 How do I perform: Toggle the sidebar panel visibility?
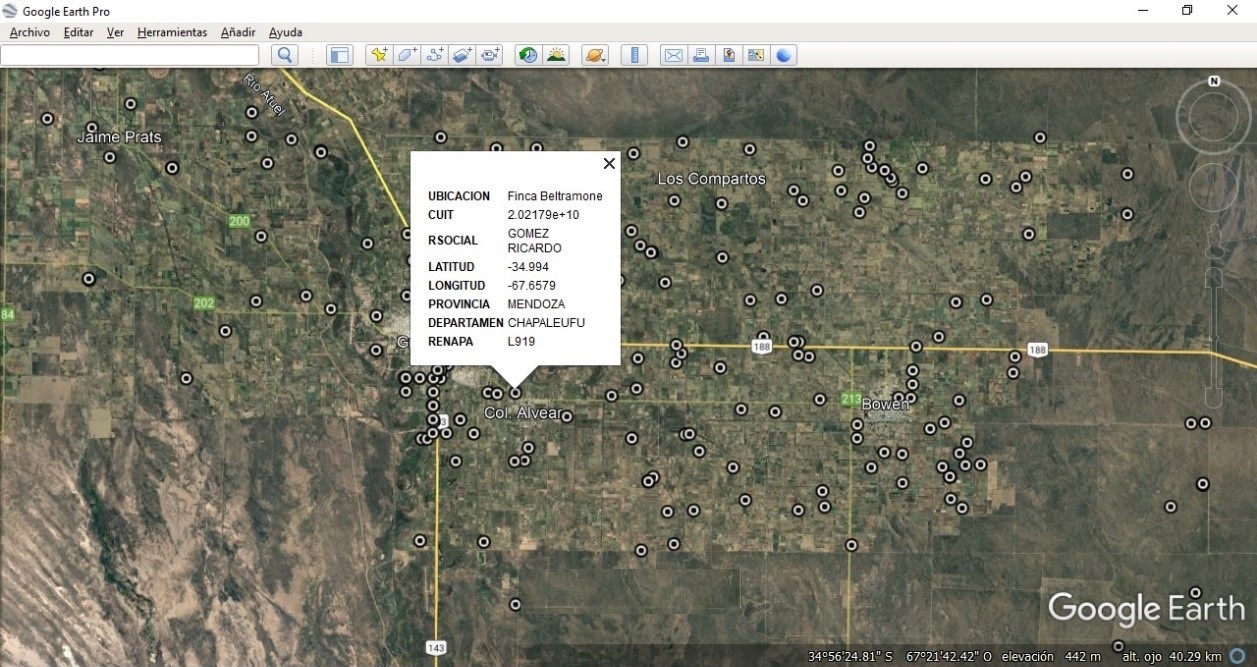click(340, 55)
